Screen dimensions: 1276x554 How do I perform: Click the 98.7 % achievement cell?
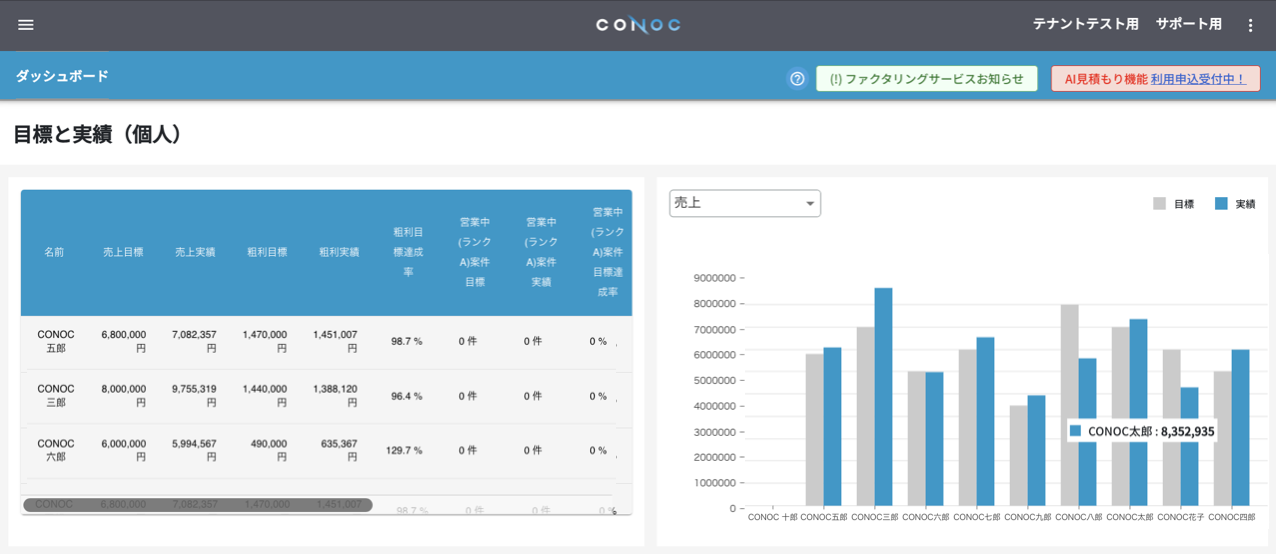406,341
